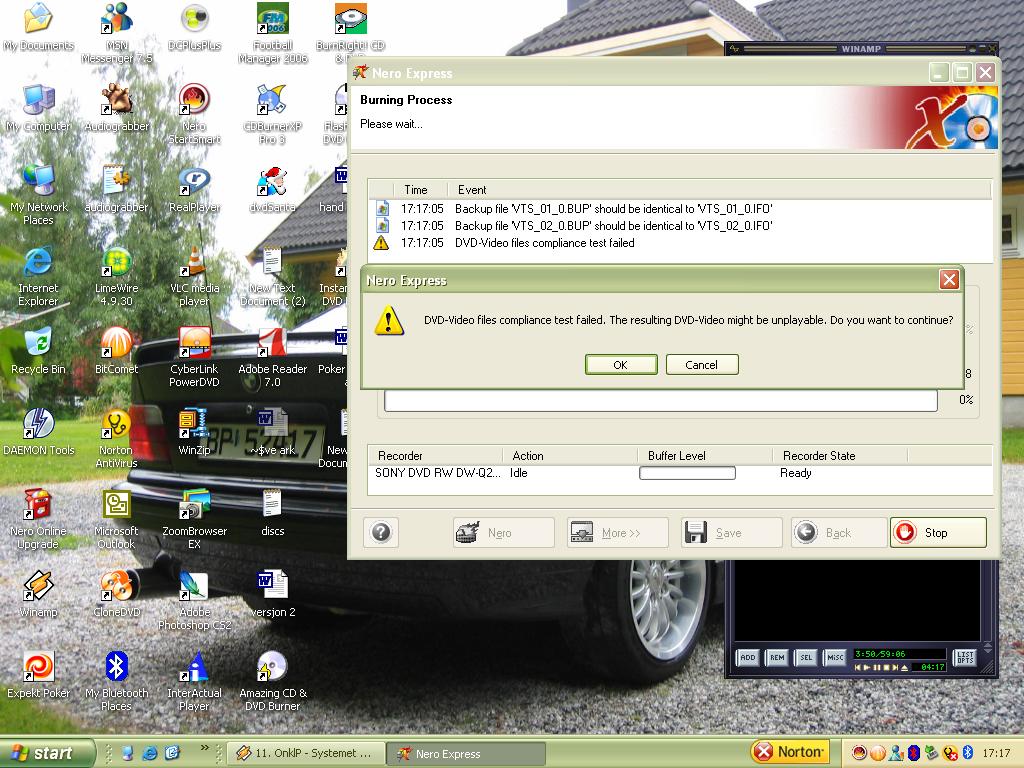The width and height of the screenshot is (1024, 768).
Task: Open the discs text file
Action: click(273, 513)
